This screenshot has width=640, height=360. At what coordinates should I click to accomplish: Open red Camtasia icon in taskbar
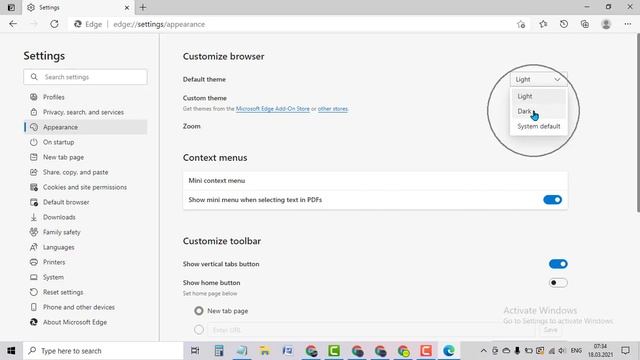click(426, 351)
